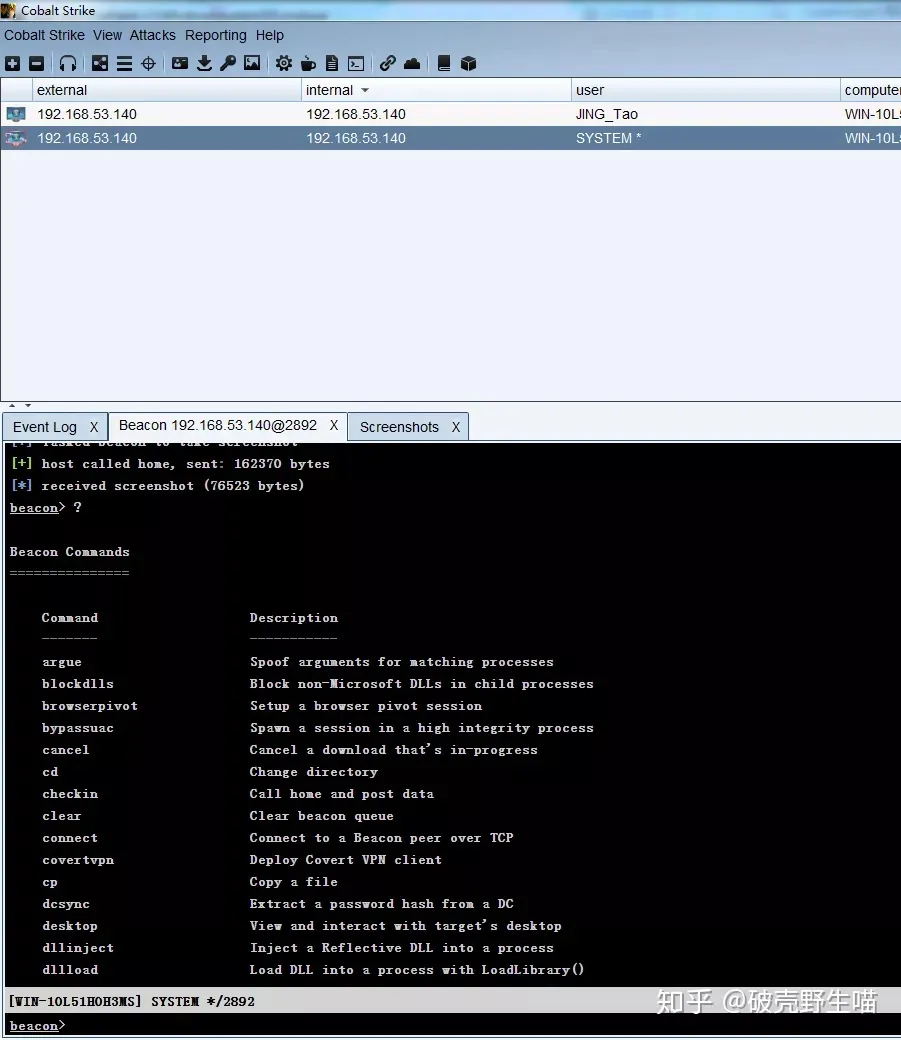Click the session icon of SYSTEM * row
This screenshot has height=1040, width=901.
16,138
